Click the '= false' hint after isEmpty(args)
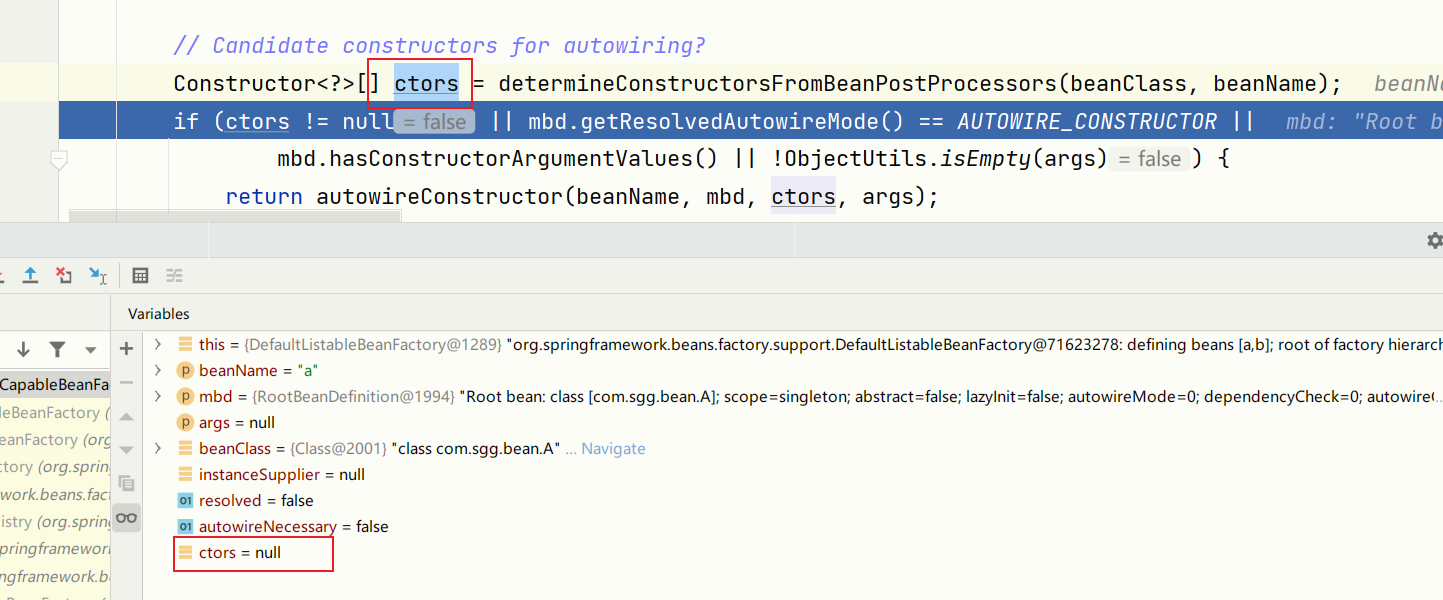1443x600 pixels. click(x=1149, y=159)
